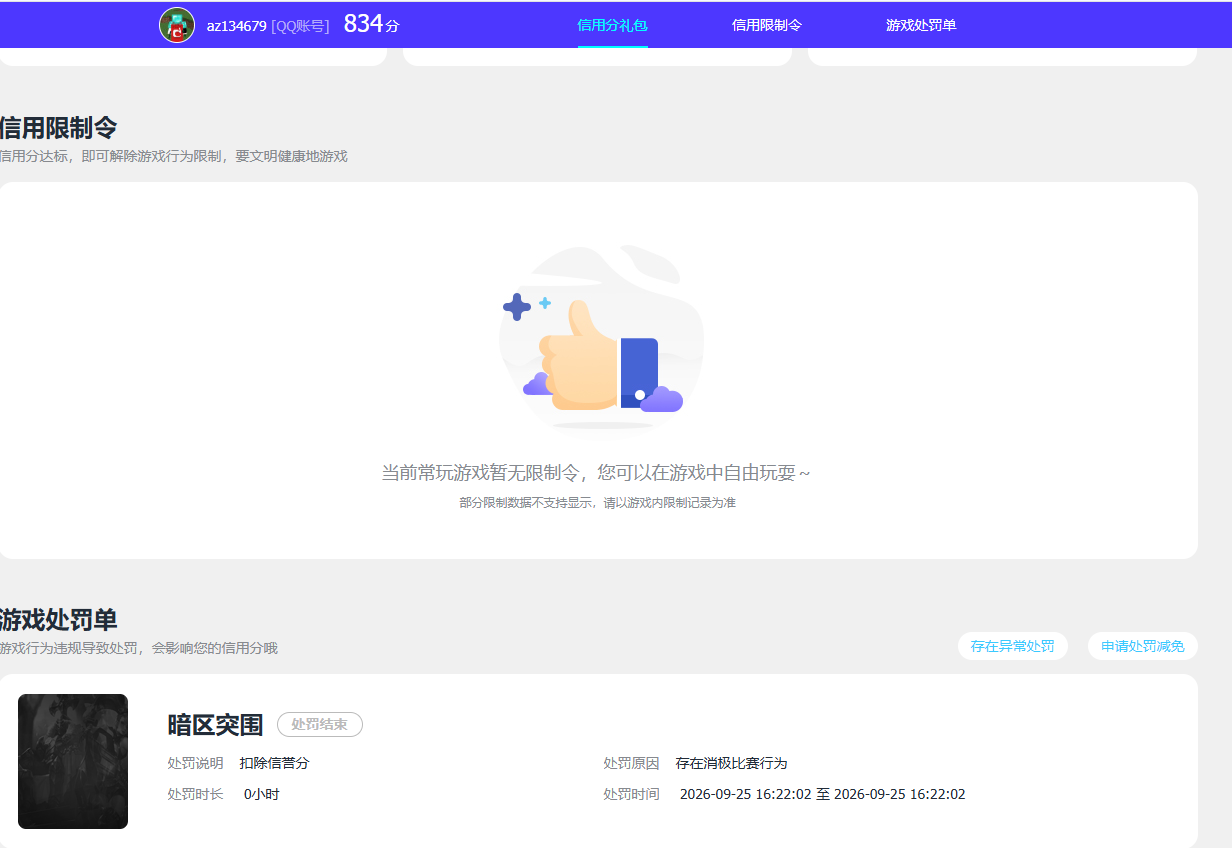Click the az134679 user avatar
Viewport: 1232px width, 848px height.
[x=177, y=25]
